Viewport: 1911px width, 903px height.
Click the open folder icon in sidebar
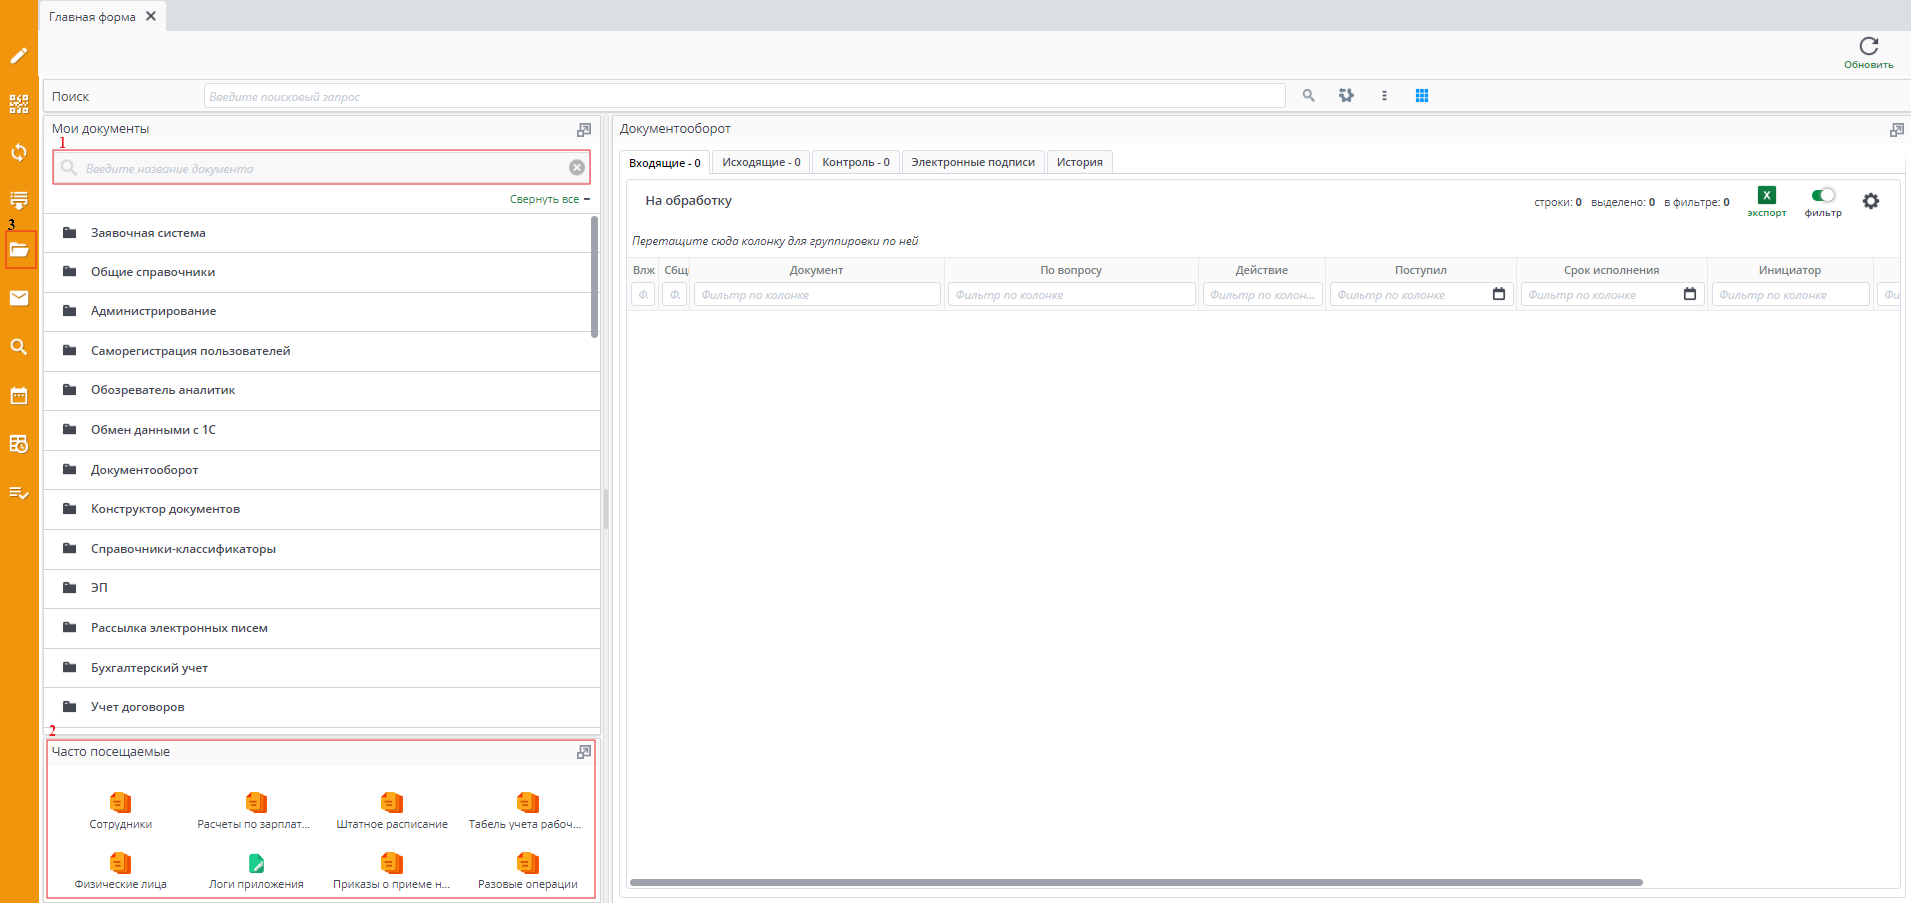click(20, 250)
